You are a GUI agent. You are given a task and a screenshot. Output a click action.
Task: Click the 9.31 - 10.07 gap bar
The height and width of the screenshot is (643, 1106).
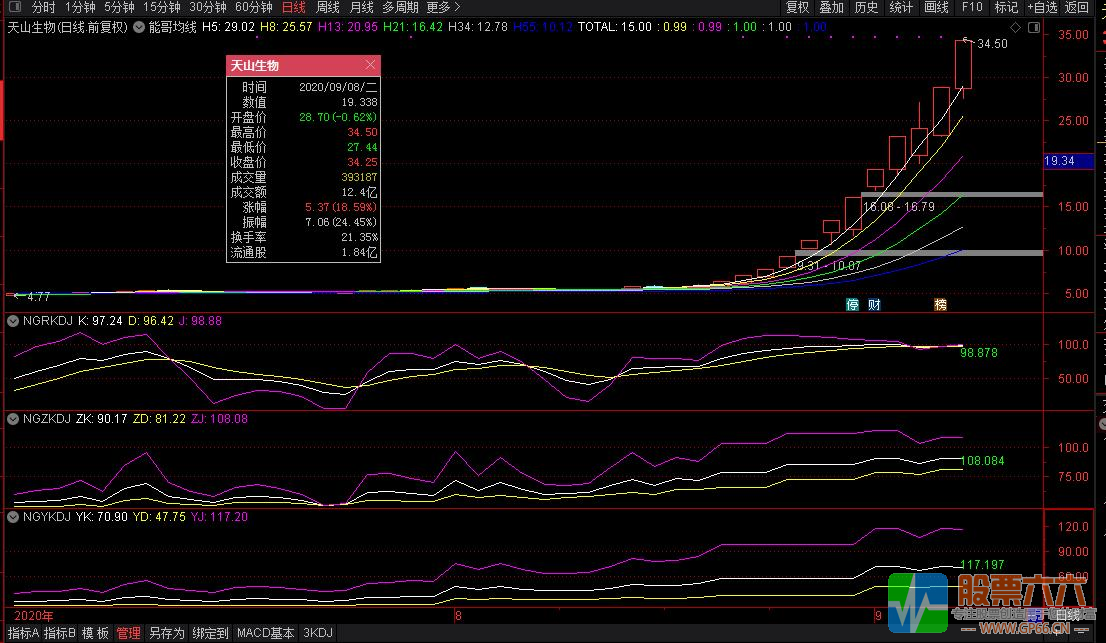[x=918, y=252]
